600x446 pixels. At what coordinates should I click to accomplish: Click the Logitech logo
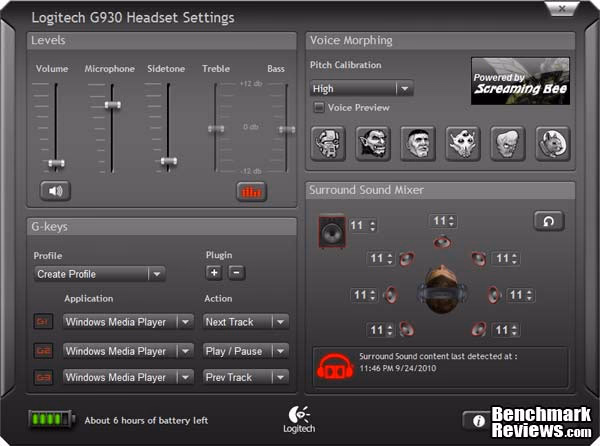point(299,420)
